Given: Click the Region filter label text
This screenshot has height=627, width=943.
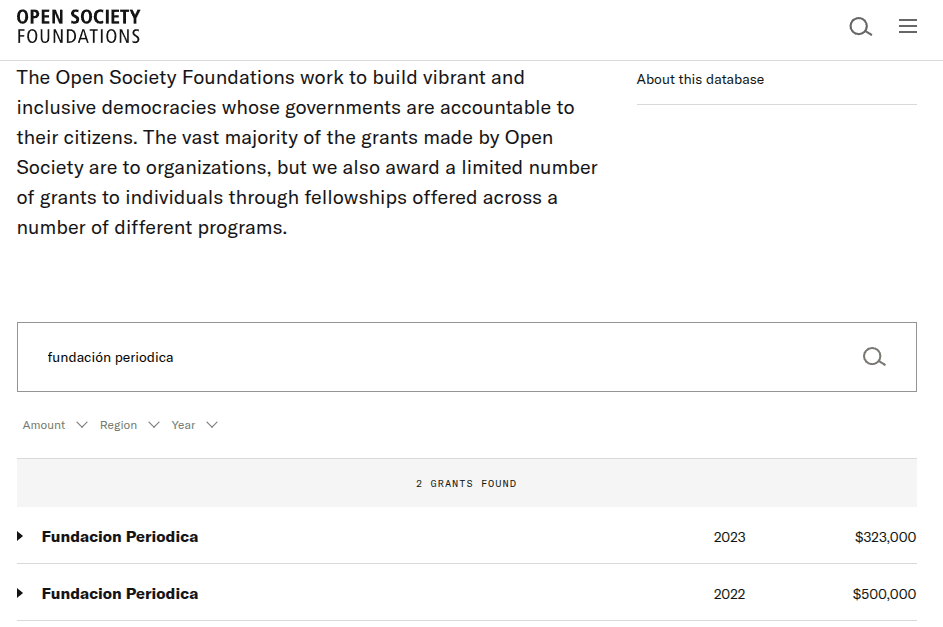Looking at the screenshot, I should coord(118,425).
